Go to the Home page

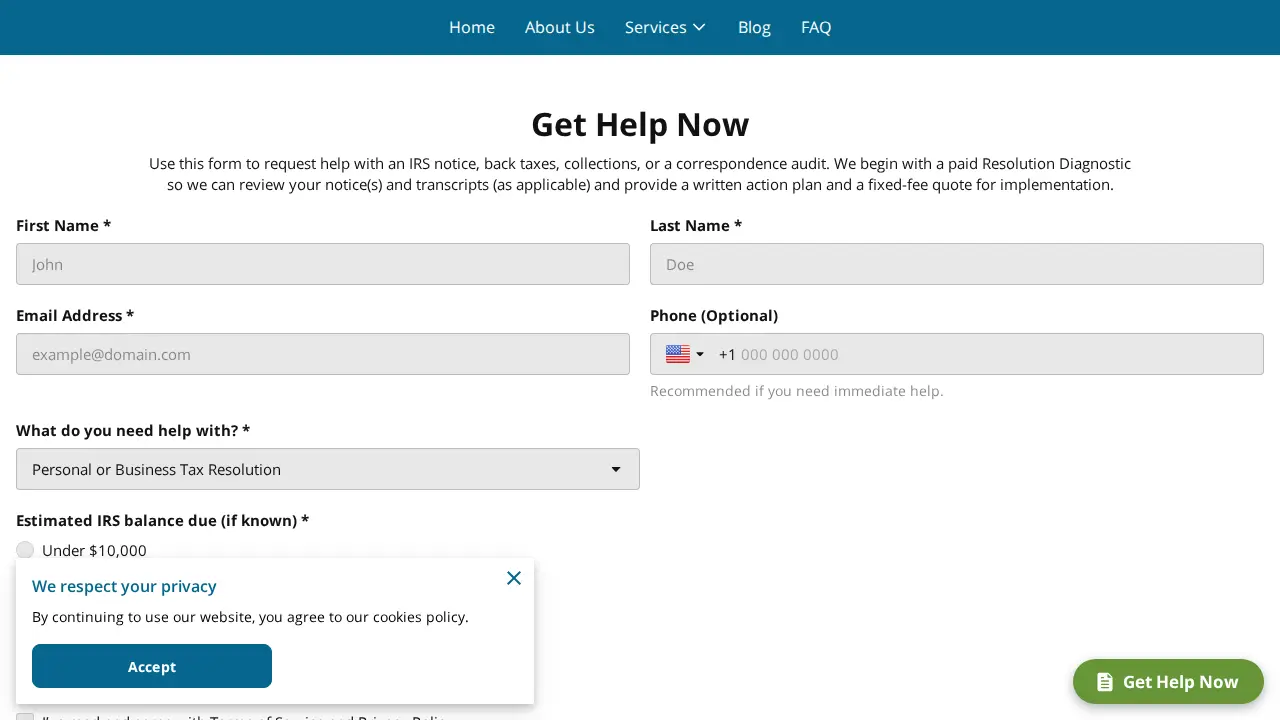[x=472, y=27]
